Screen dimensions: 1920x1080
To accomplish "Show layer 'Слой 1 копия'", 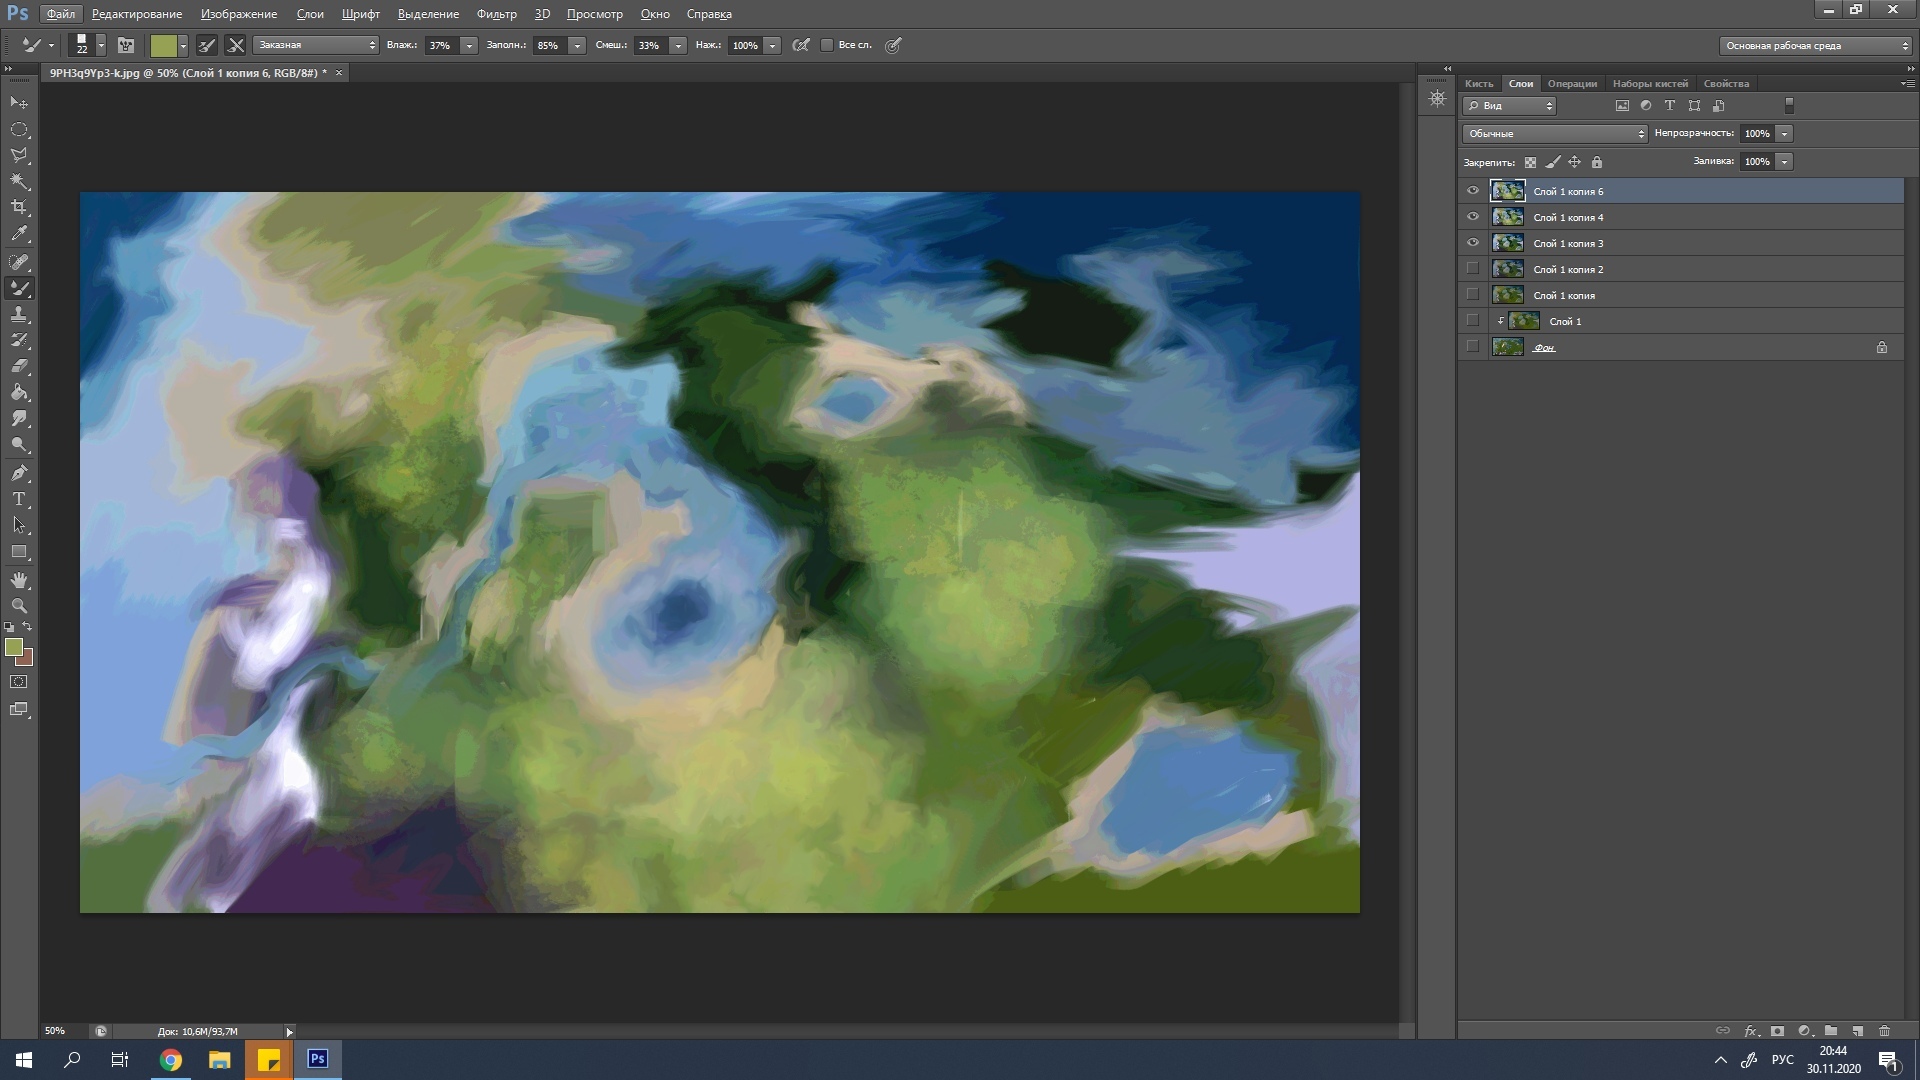I will (1472, 294).
